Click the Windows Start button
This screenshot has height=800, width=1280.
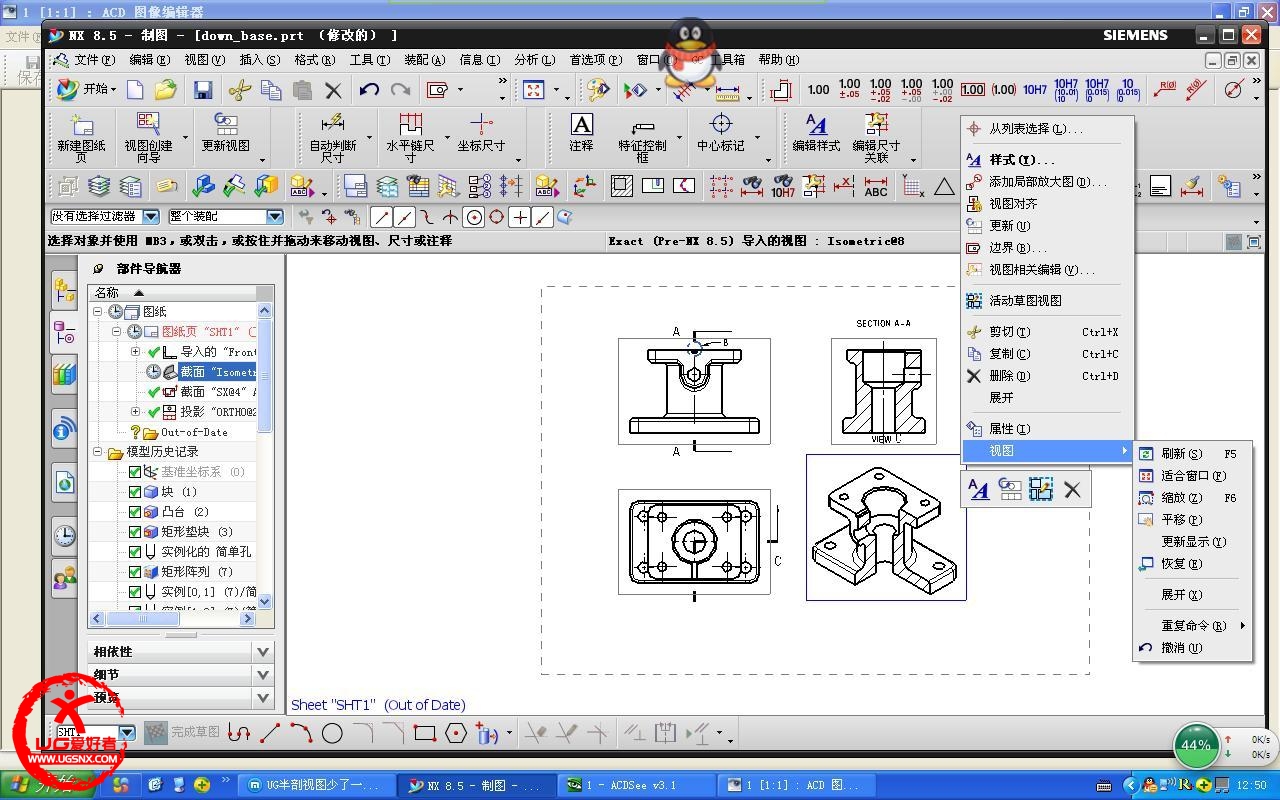[48, 785]
